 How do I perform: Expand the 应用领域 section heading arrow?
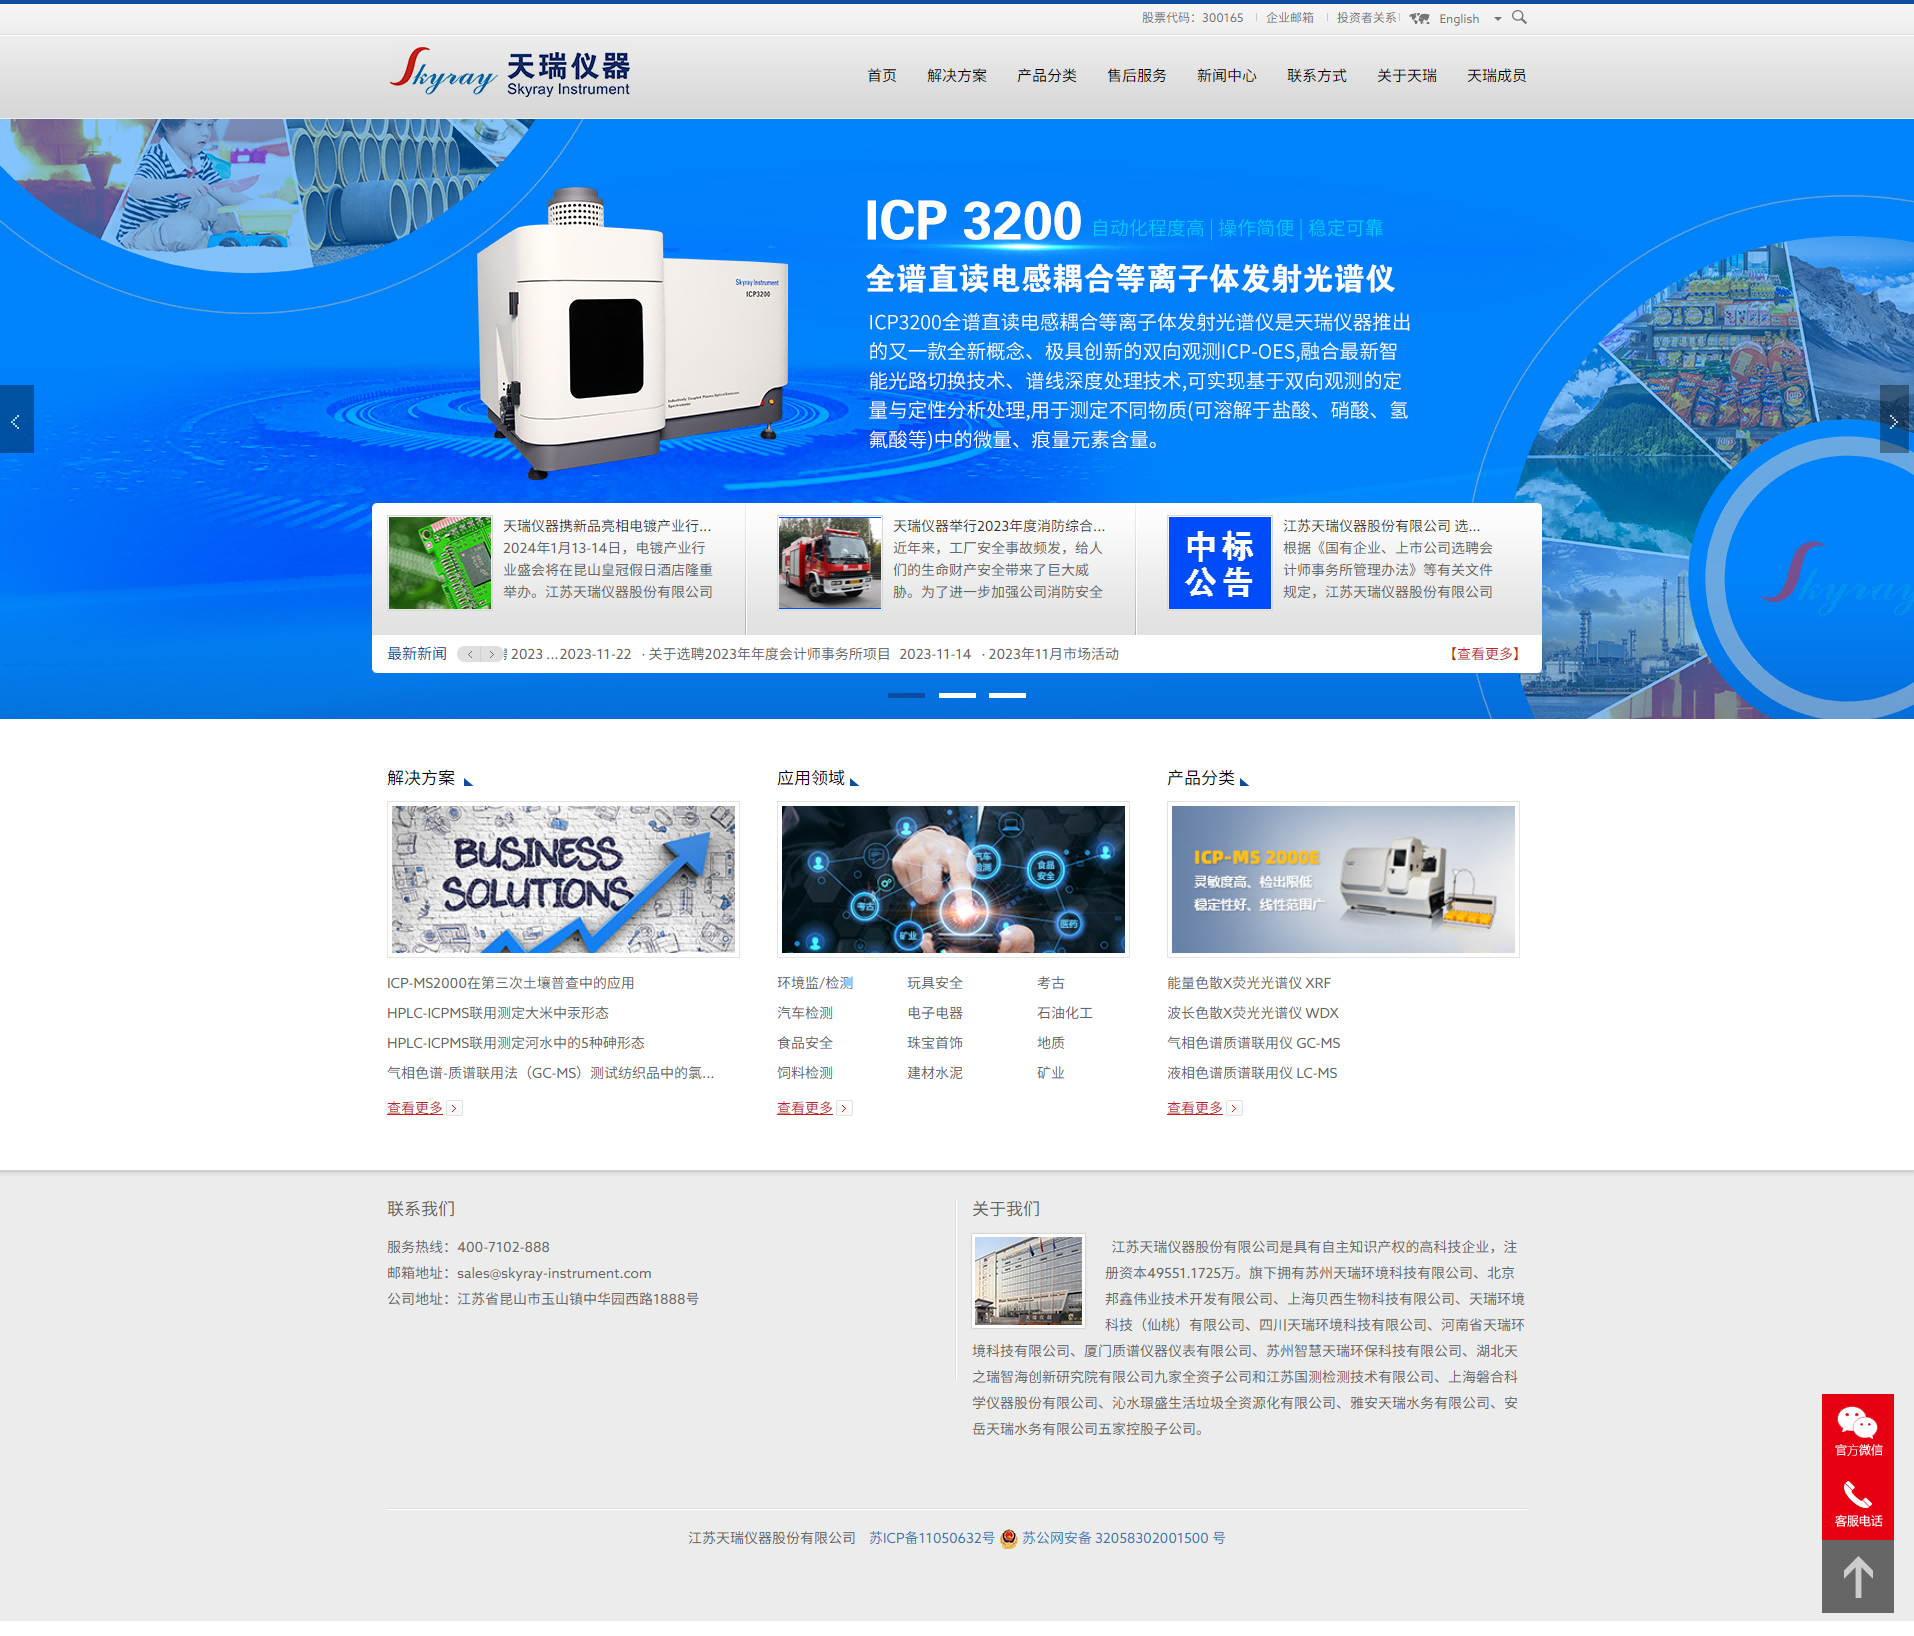(x=854, y=781)
